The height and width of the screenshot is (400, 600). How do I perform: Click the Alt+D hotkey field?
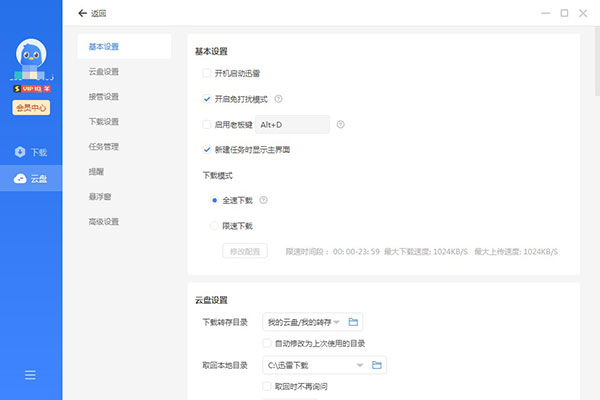click(292, 124)
